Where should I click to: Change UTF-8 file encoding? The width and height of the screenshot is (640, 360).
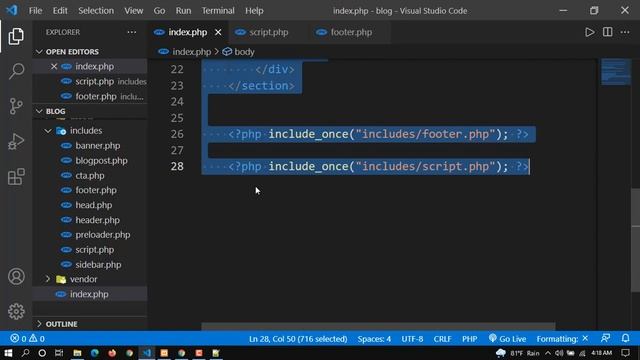tap(412, 339)
